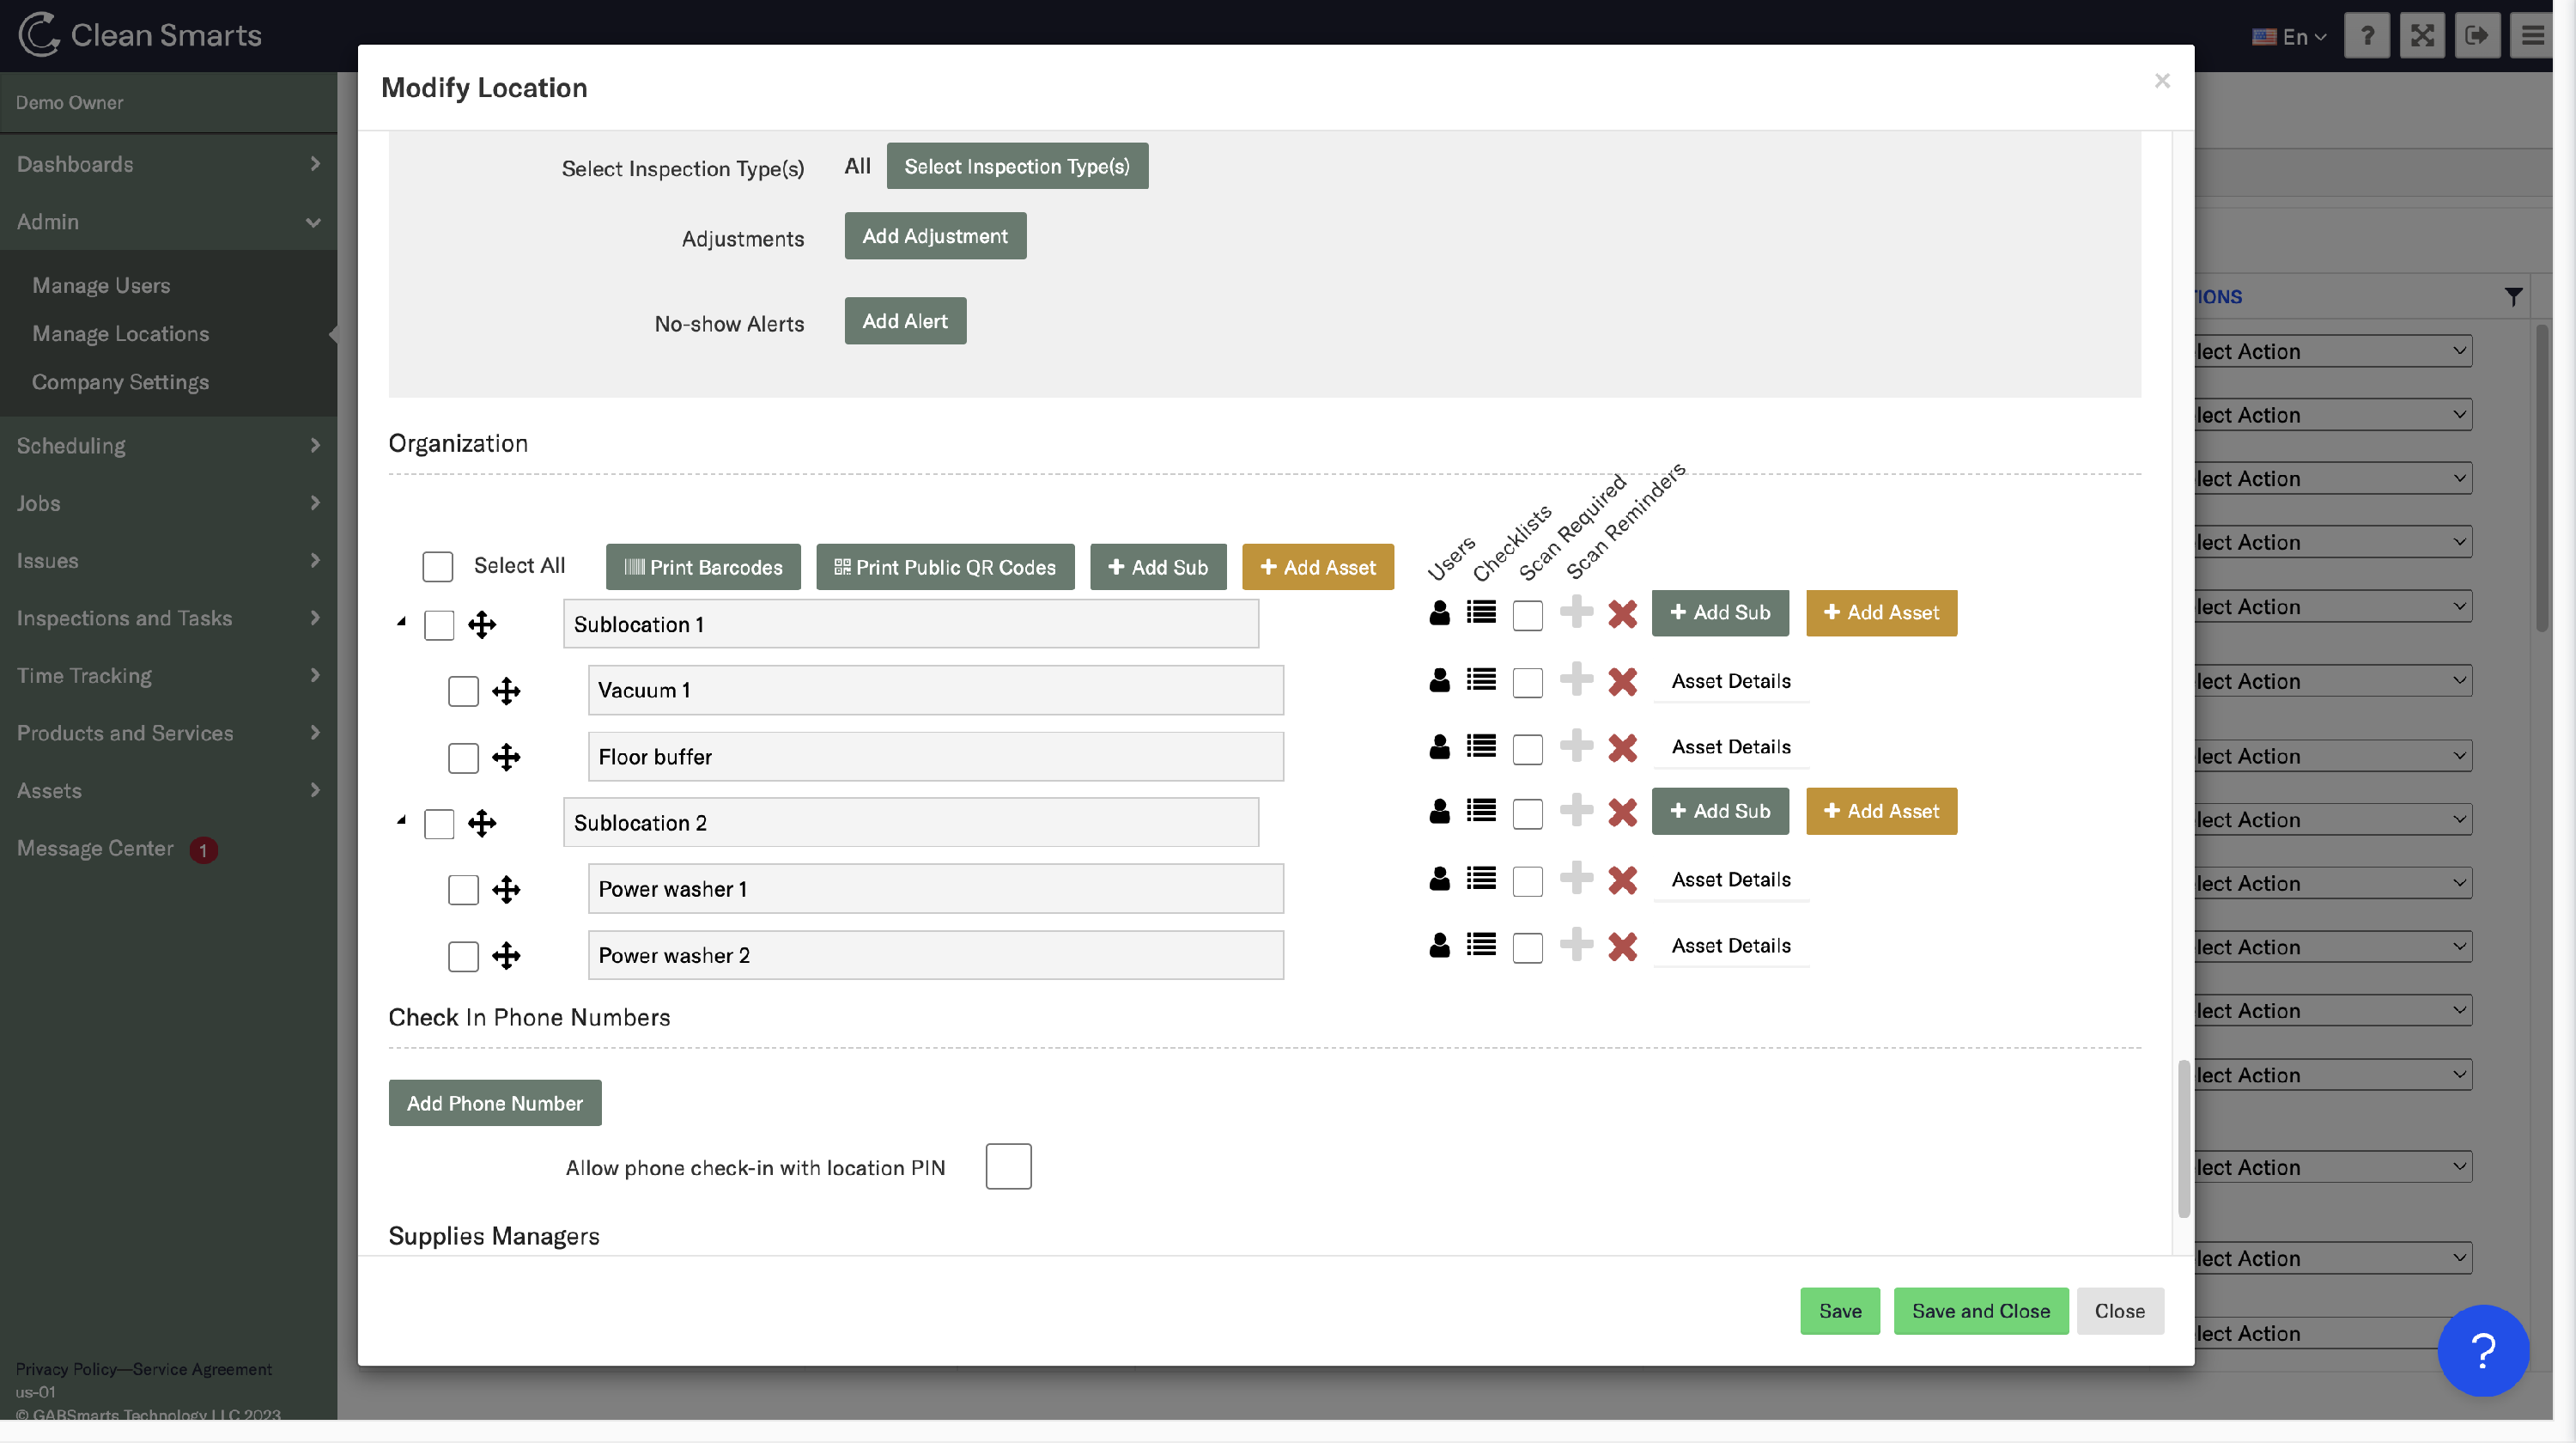
Task: Open the language En dropdown
Action: (2290, 37)
